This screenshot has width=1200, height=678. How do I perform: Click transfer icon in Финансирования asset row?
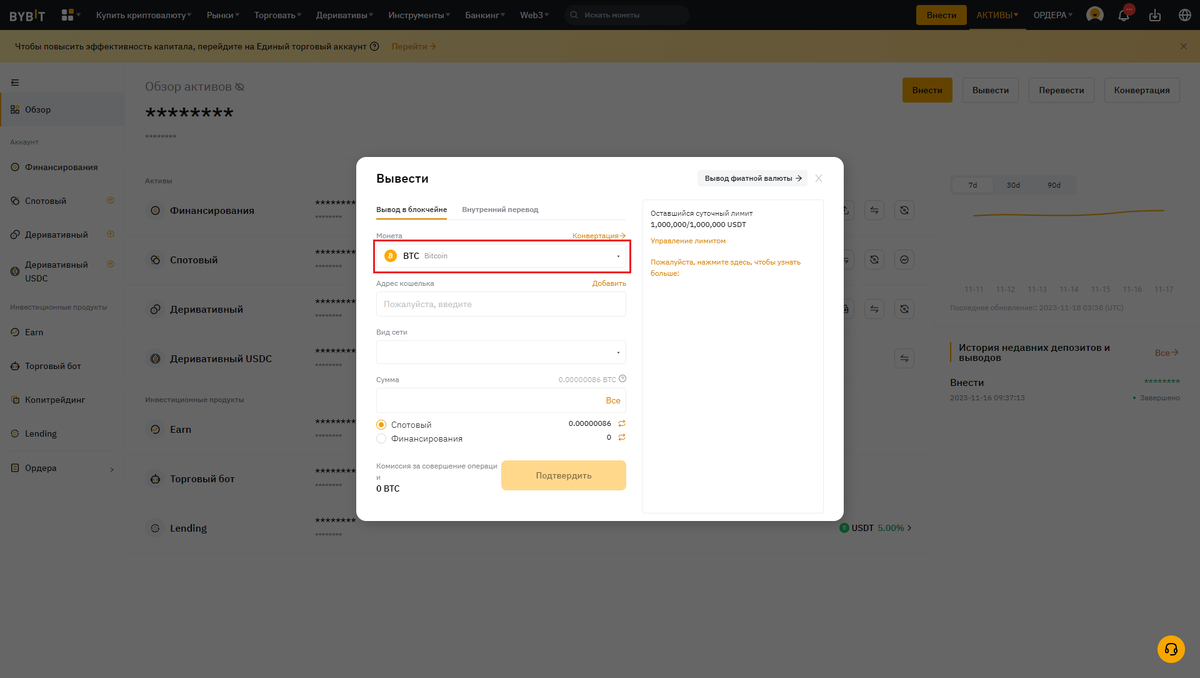874,210
